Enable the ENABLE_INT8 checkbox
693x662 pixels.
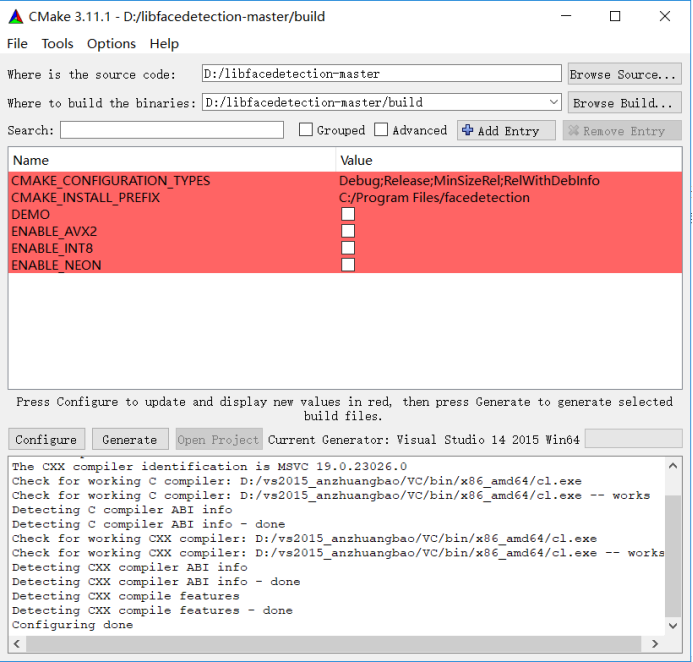(348, 248)
